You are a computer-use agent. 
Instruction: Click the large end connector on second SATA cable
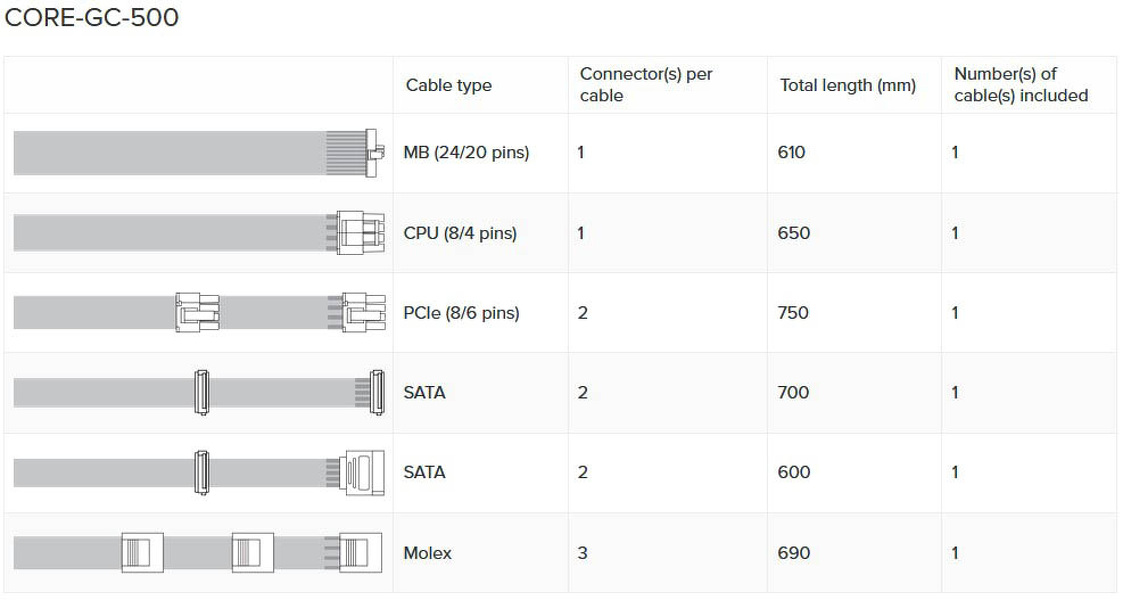364,472
